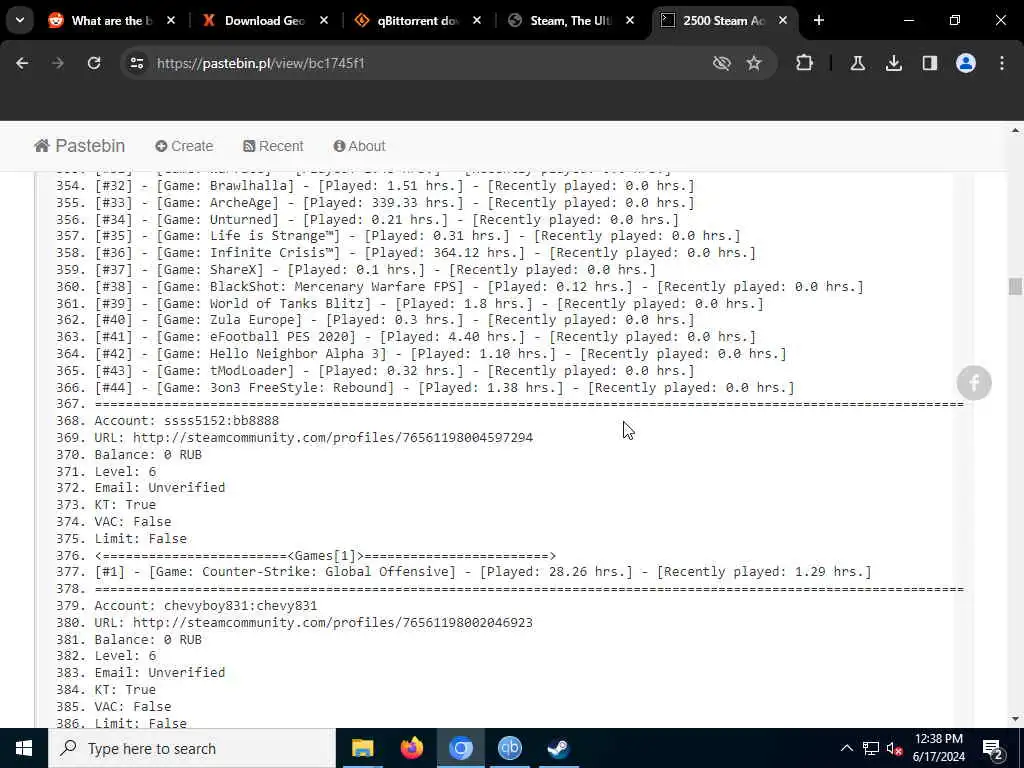Image resolution: width=1024 pixels, height=768 pixels.
Task: Open the About page link
Action: (359, 146)
